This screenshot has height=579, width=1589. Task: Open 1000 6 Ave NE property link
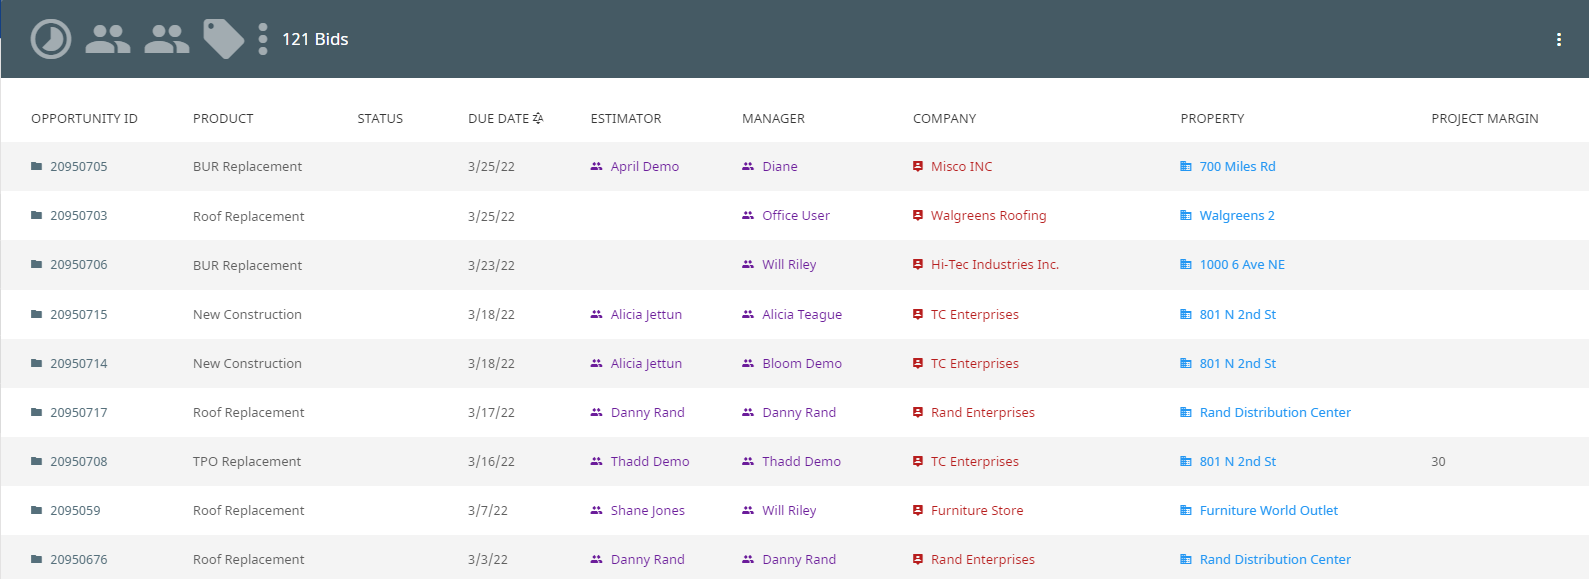pyautogui.click(x=1242, y=264)
